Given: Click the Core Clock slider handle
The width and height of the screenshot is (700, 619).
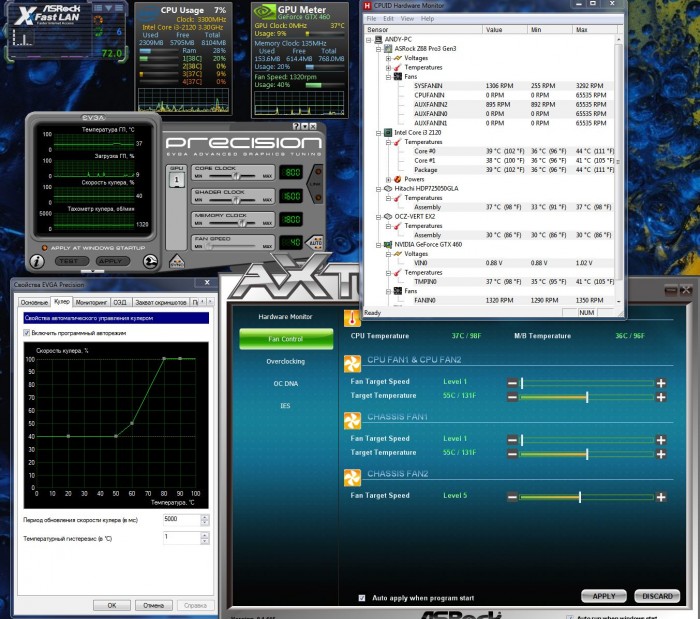Looking at the screenshot, I should coord(235,176).
